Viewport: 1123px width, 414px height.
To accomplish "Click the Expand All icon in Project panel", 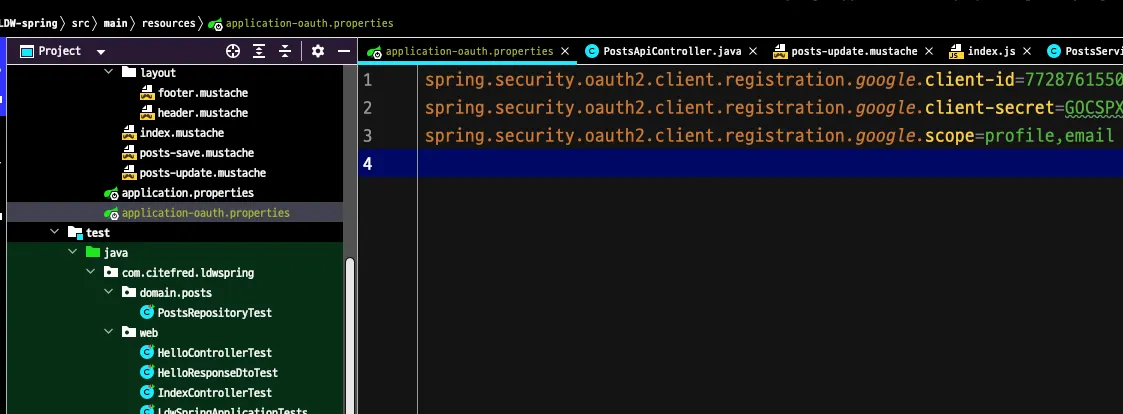I will (259, 51).
